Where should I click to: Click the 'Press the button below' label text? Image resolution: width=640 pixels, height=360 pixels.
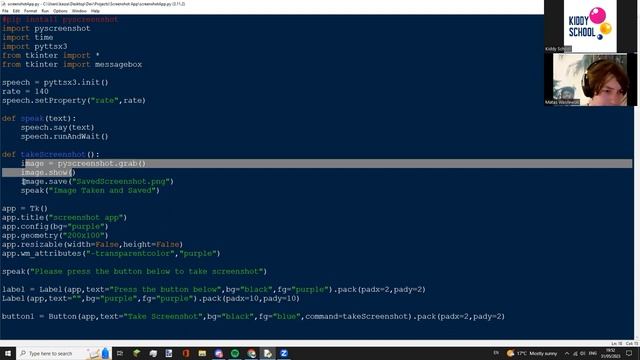(165, 289)
